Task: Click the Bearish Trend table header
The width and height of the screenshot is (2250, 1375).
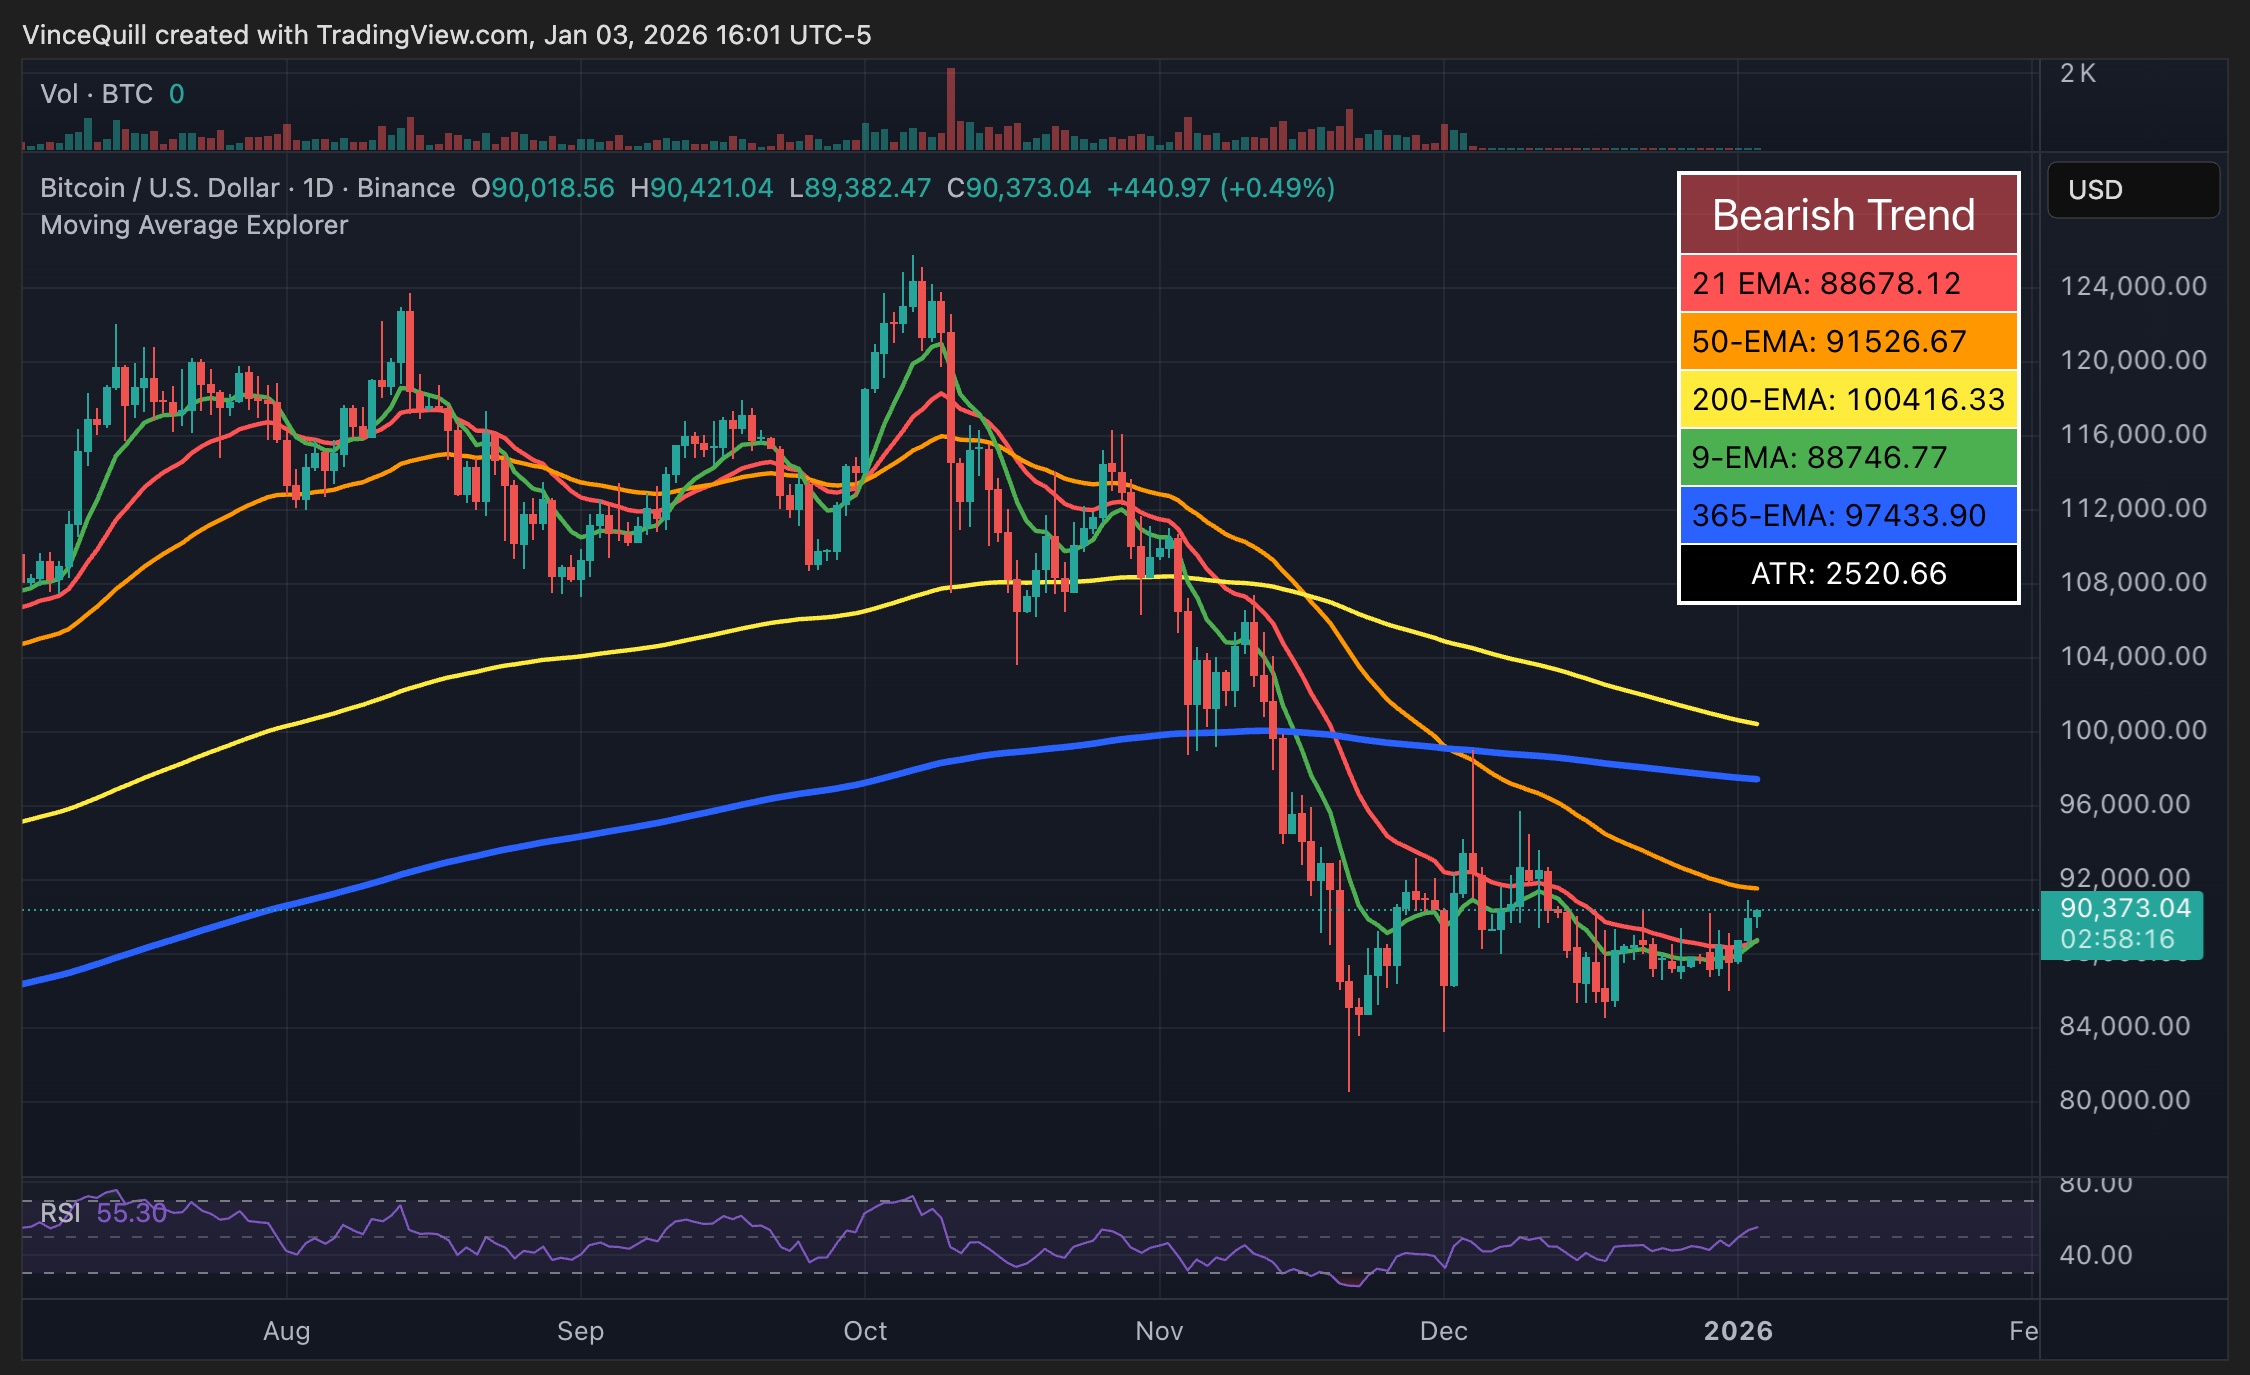Action: pyautogui.click(x=1847, y=215)
